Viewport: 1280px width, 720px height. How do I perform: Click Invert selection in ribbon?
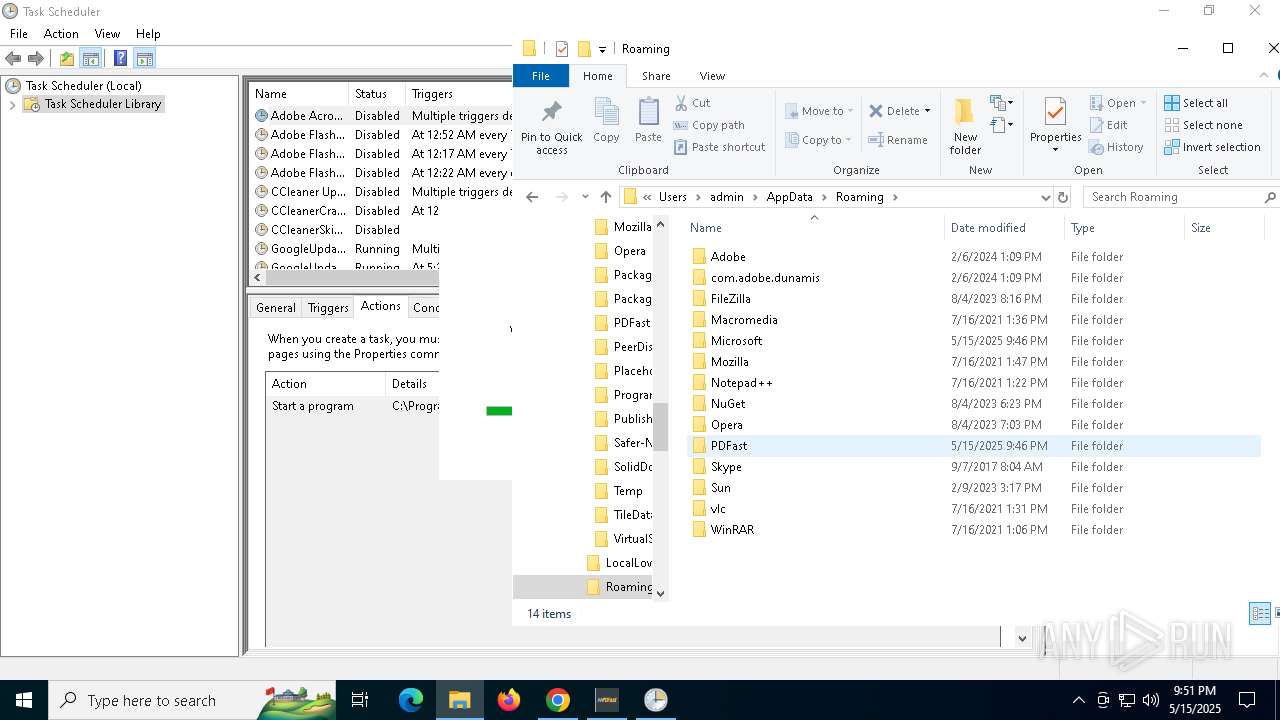click(x=1212, y=147)
